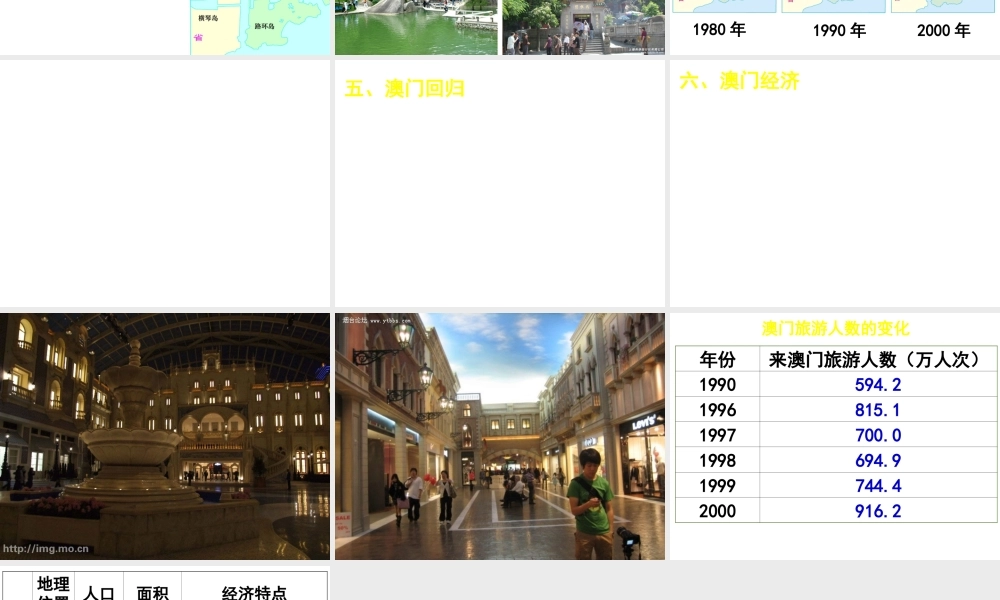Click the value 916.2
The image size is (1000, 600).
click(x=878, y=511)
